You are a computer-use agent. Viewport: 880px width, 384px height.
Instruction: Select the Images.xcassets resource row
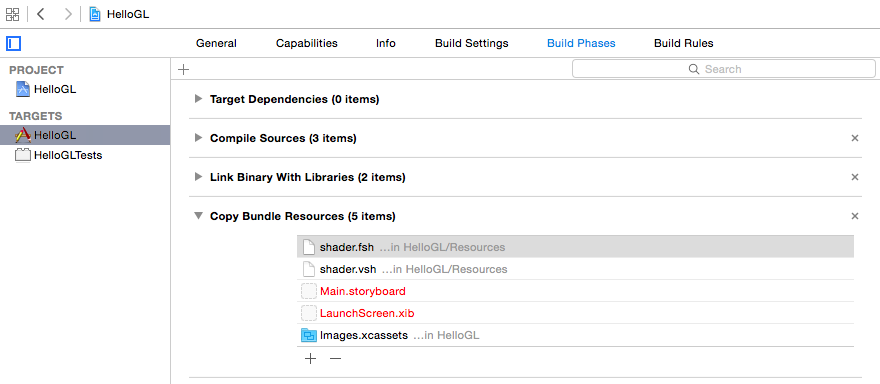click(575, 336)
